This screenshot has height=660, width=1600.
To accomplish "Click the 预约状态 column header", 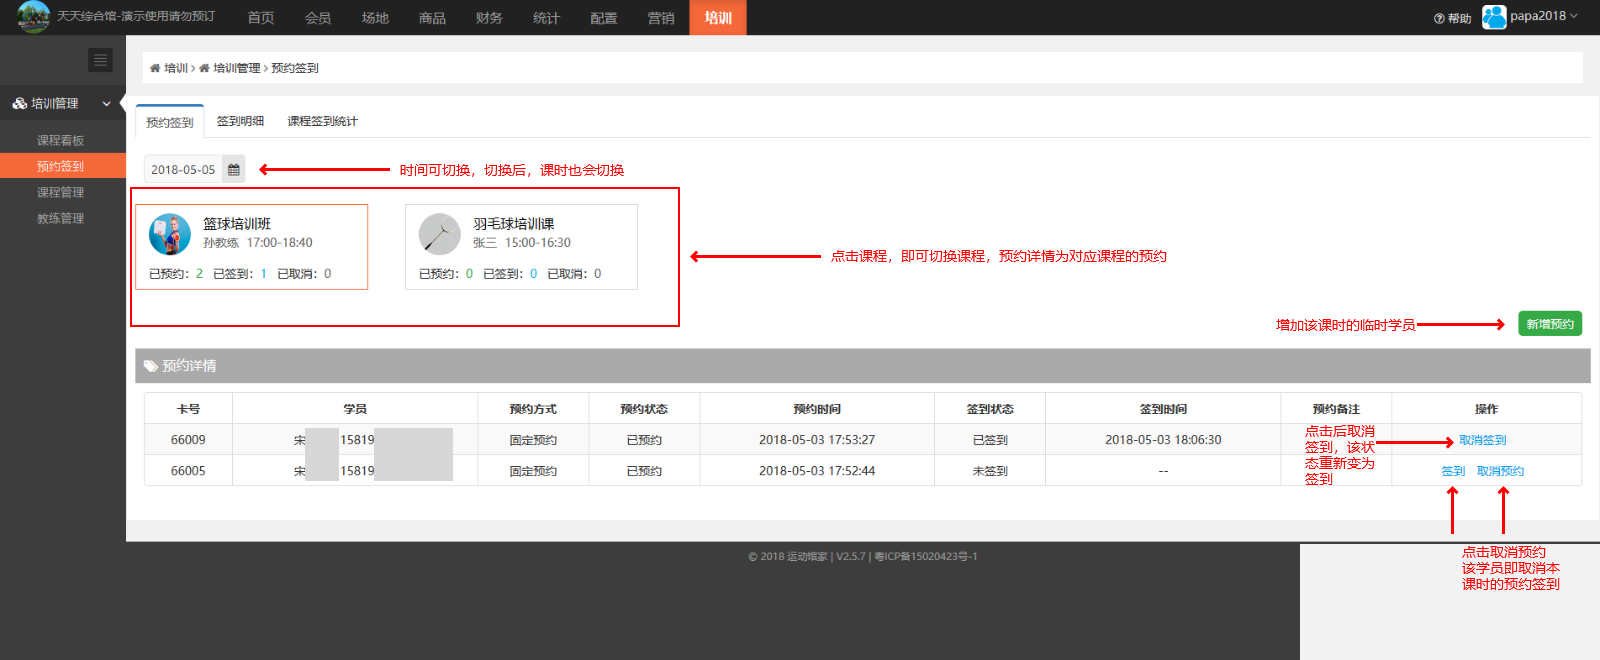I will tap(644, 409).
